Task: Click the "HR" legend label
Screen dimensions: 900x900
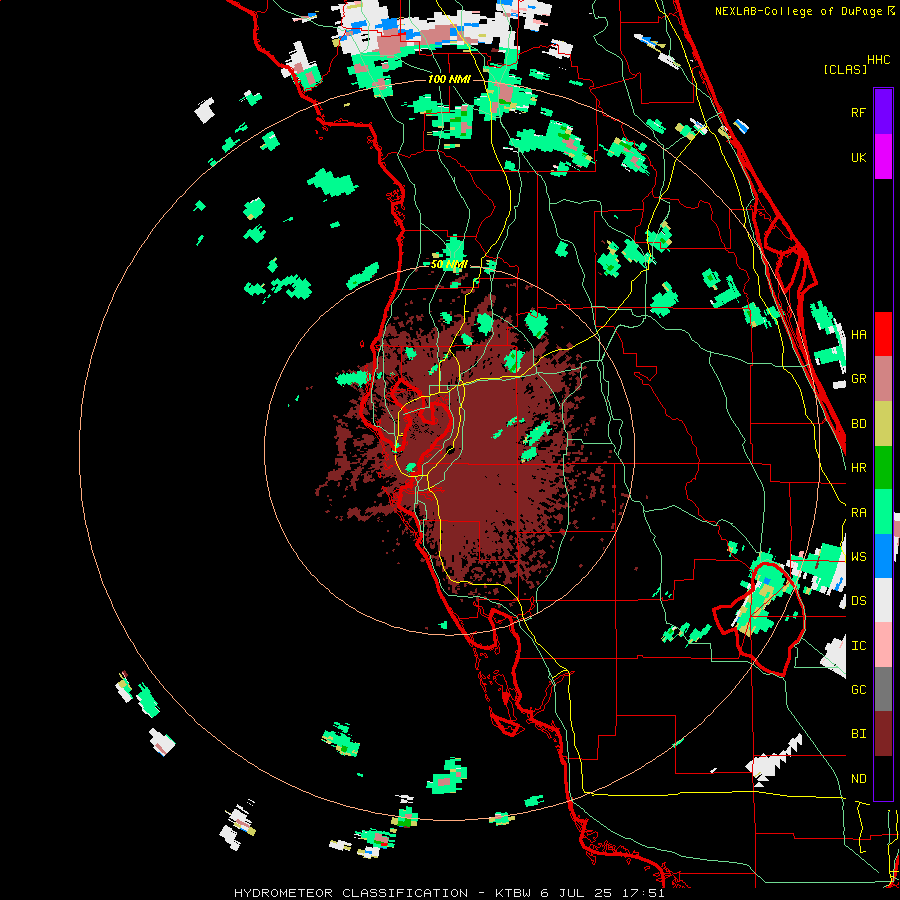Action: click(x=858, y=468)
